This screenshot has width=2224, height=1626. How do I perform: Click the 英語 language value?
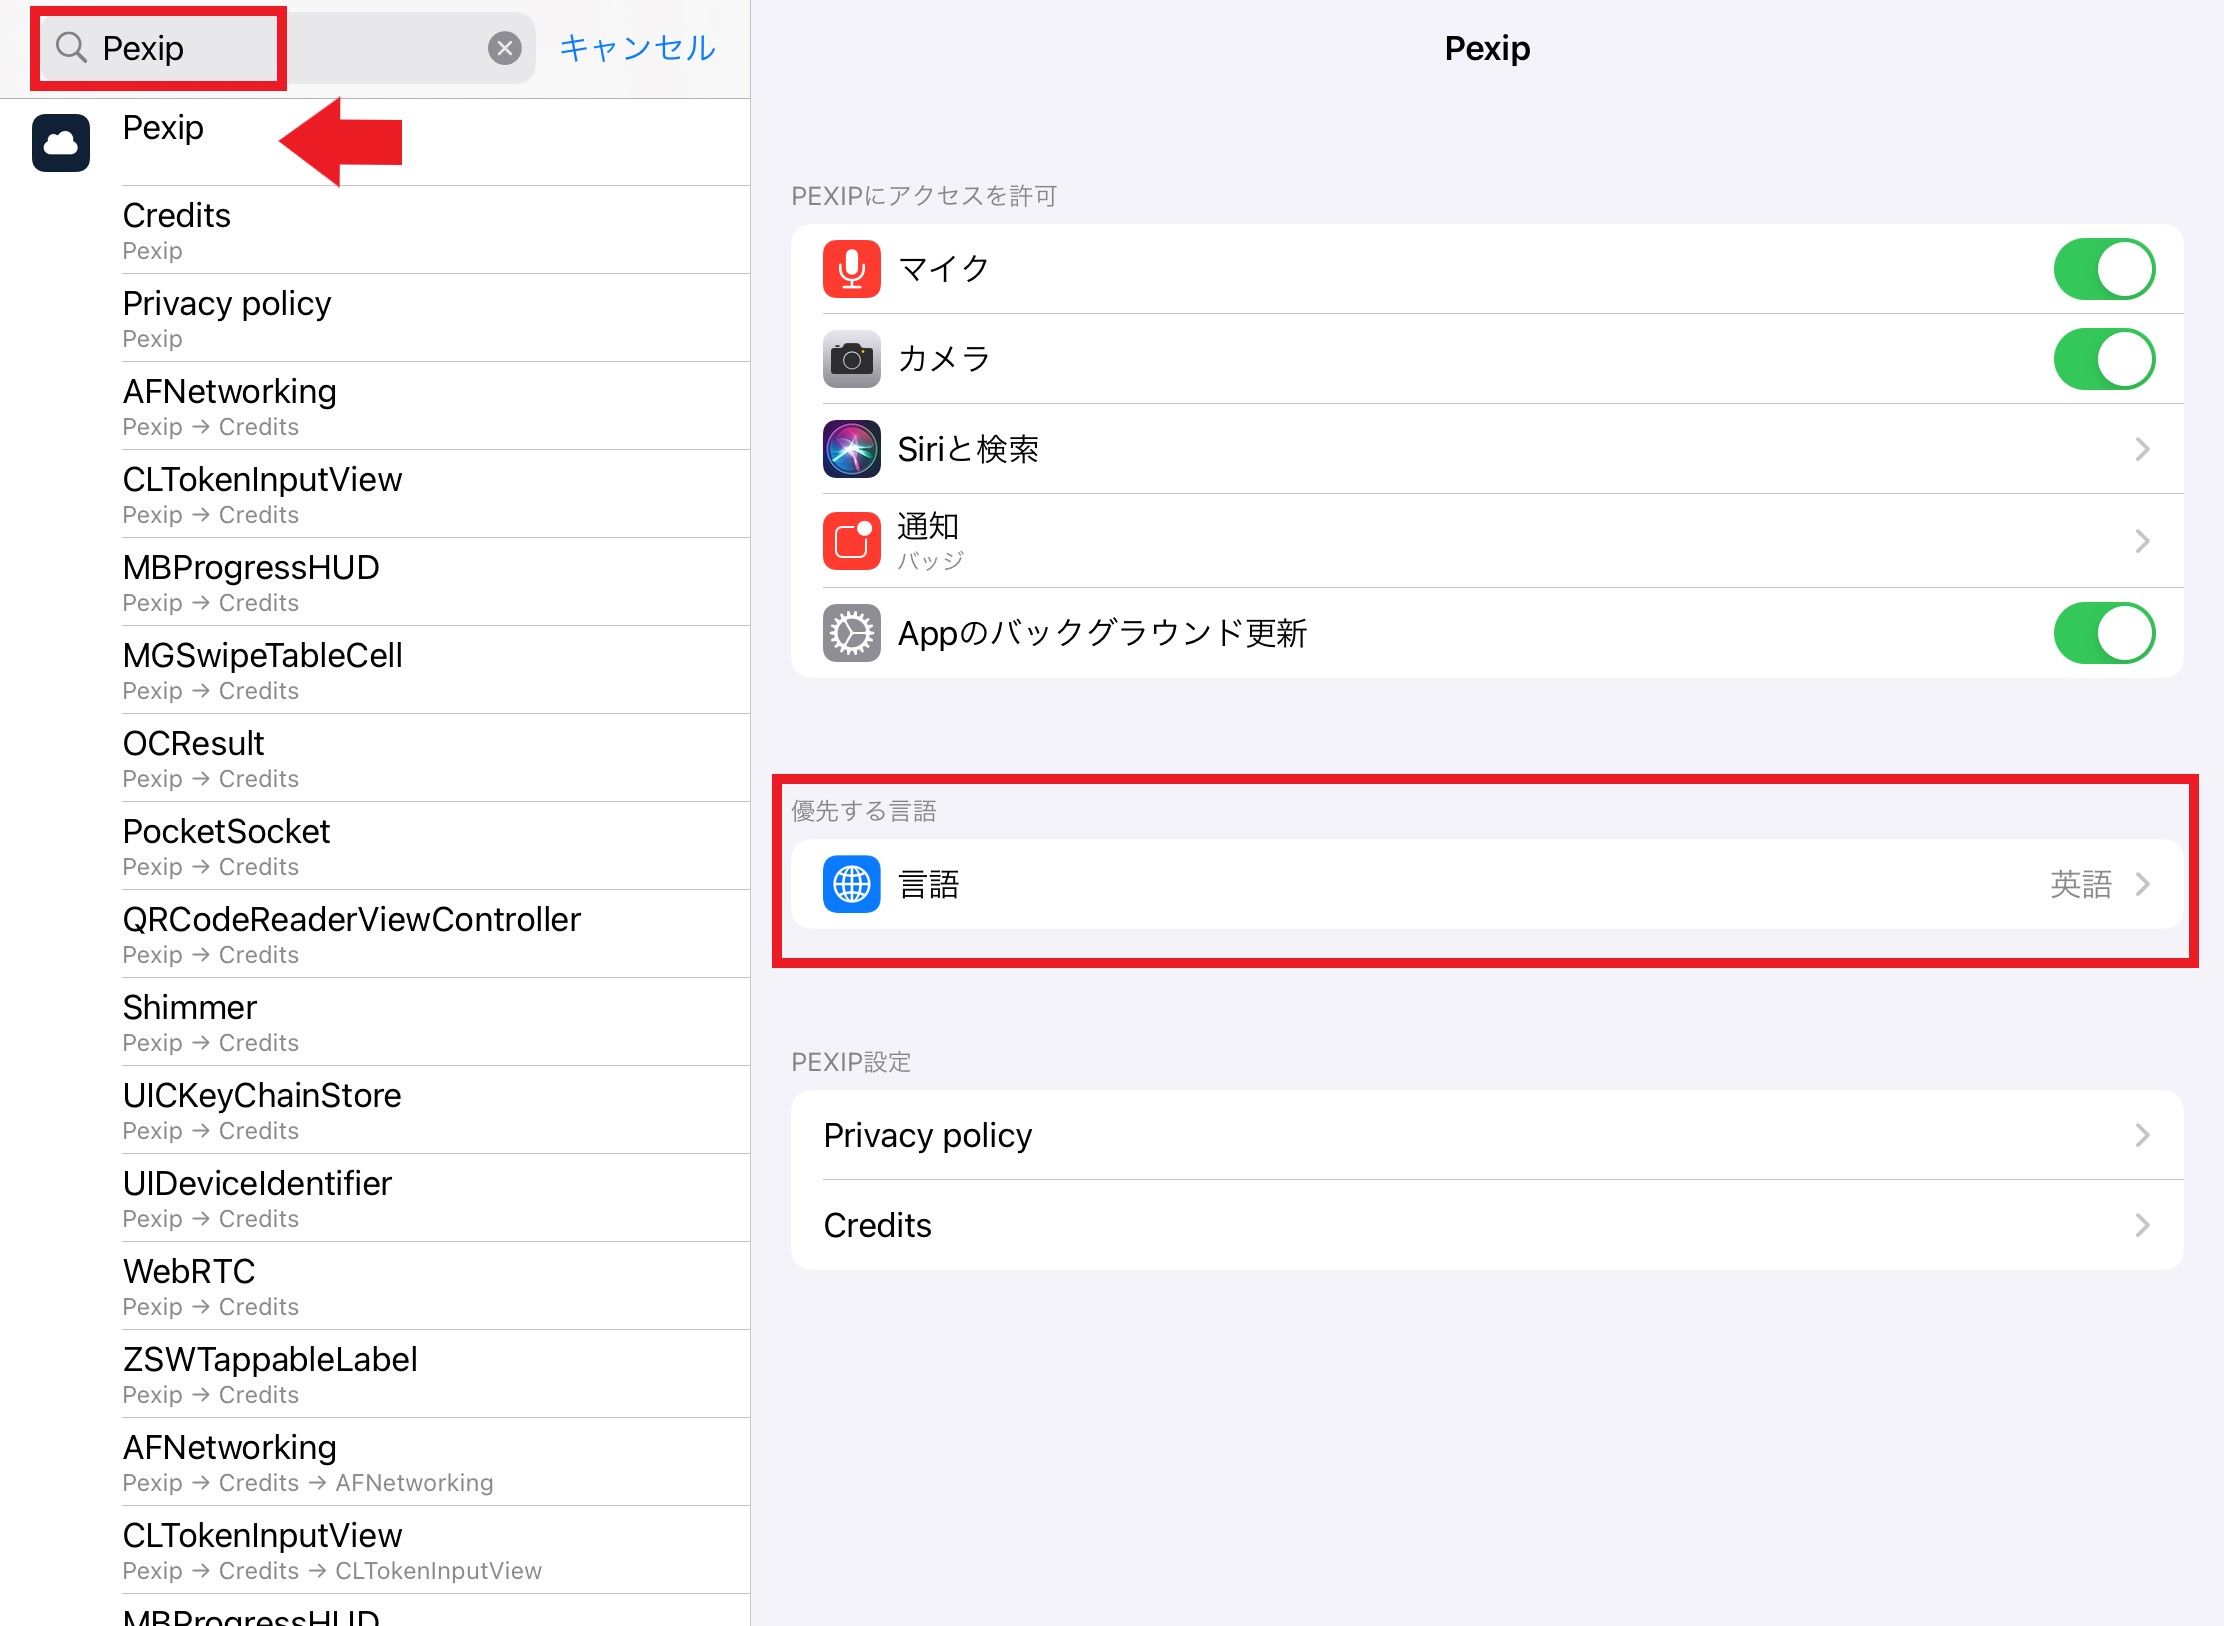2080,884
